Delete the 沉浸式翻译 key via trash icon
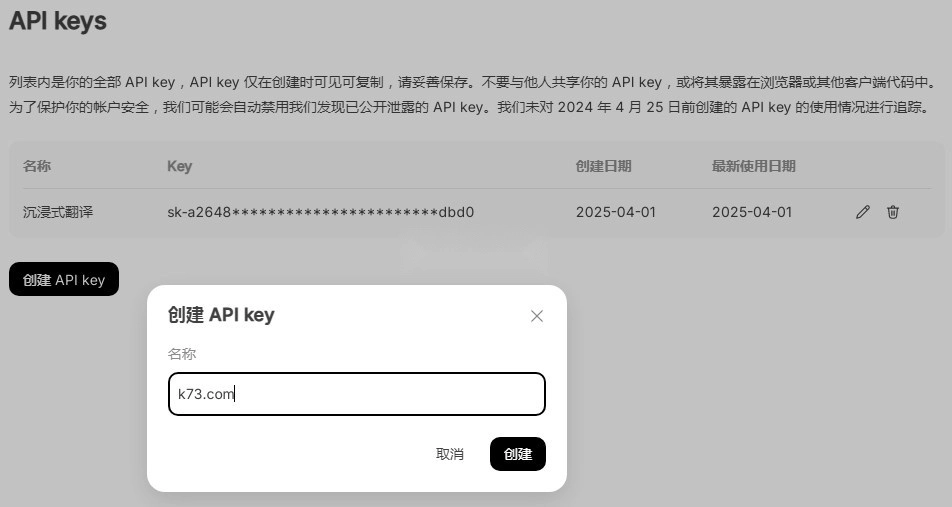Viewport: 952px width, 507px height. pos(892,212)
